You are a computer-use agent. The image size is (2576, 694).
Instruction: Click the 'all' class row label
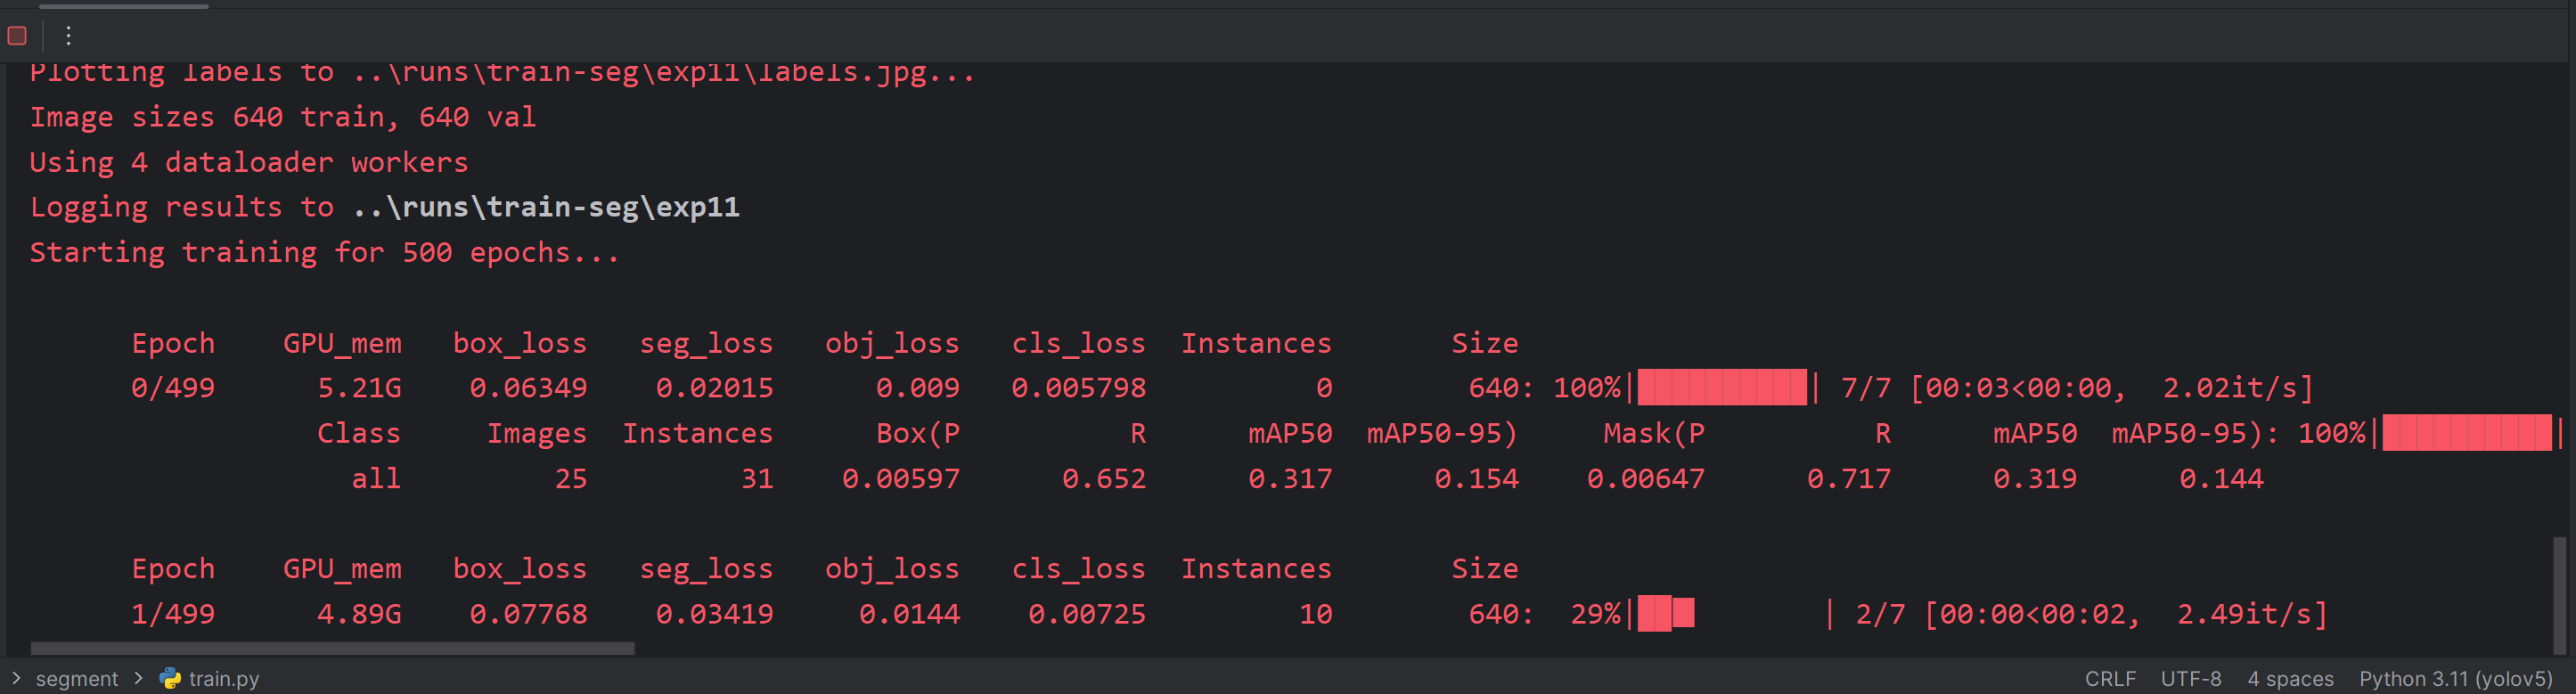[376, 479]
